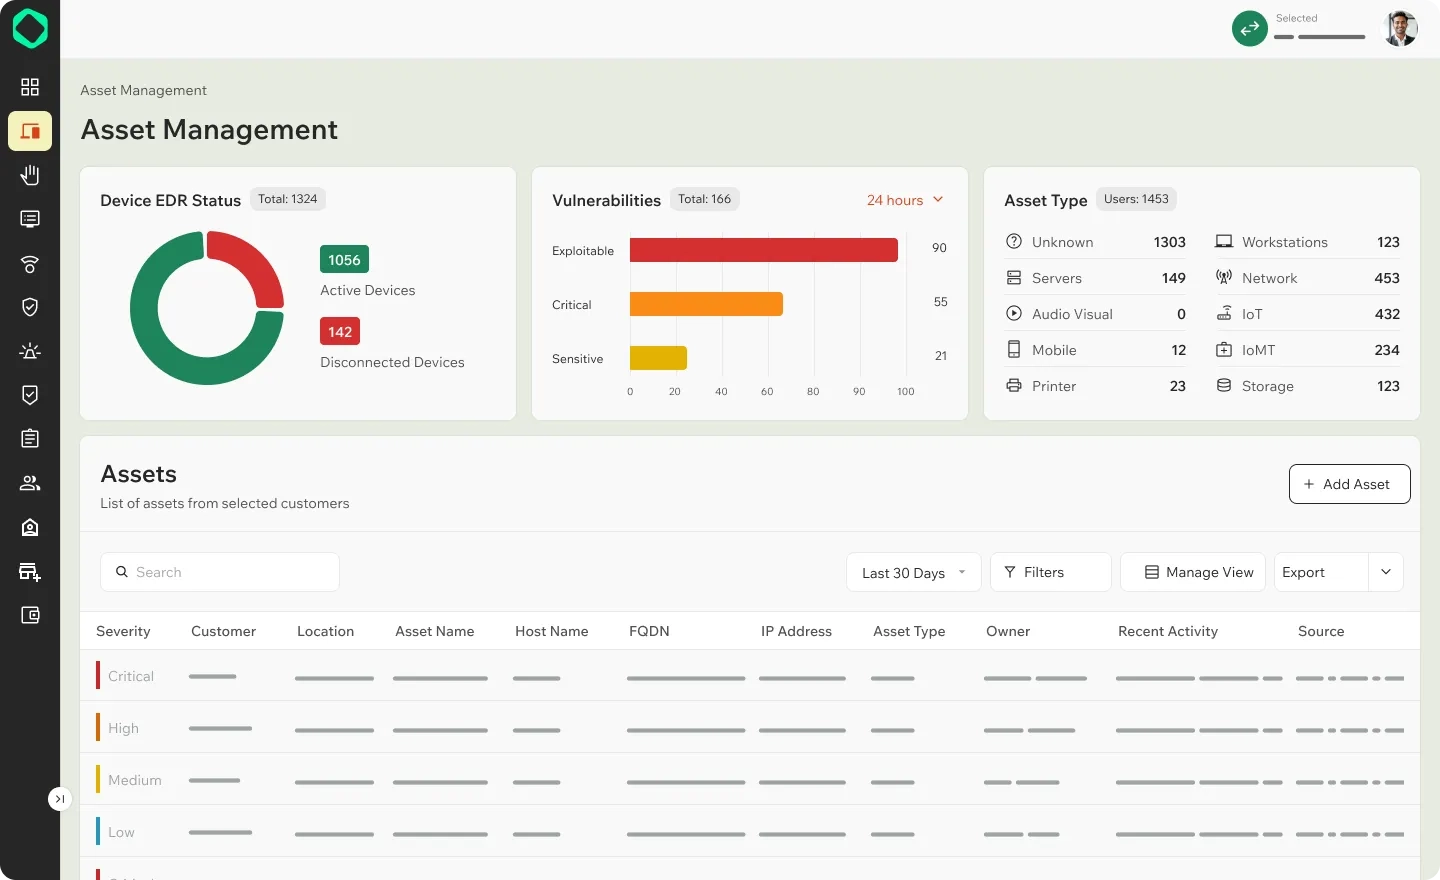
Task: Click the Critical orange bar
Action: [706, 304]
